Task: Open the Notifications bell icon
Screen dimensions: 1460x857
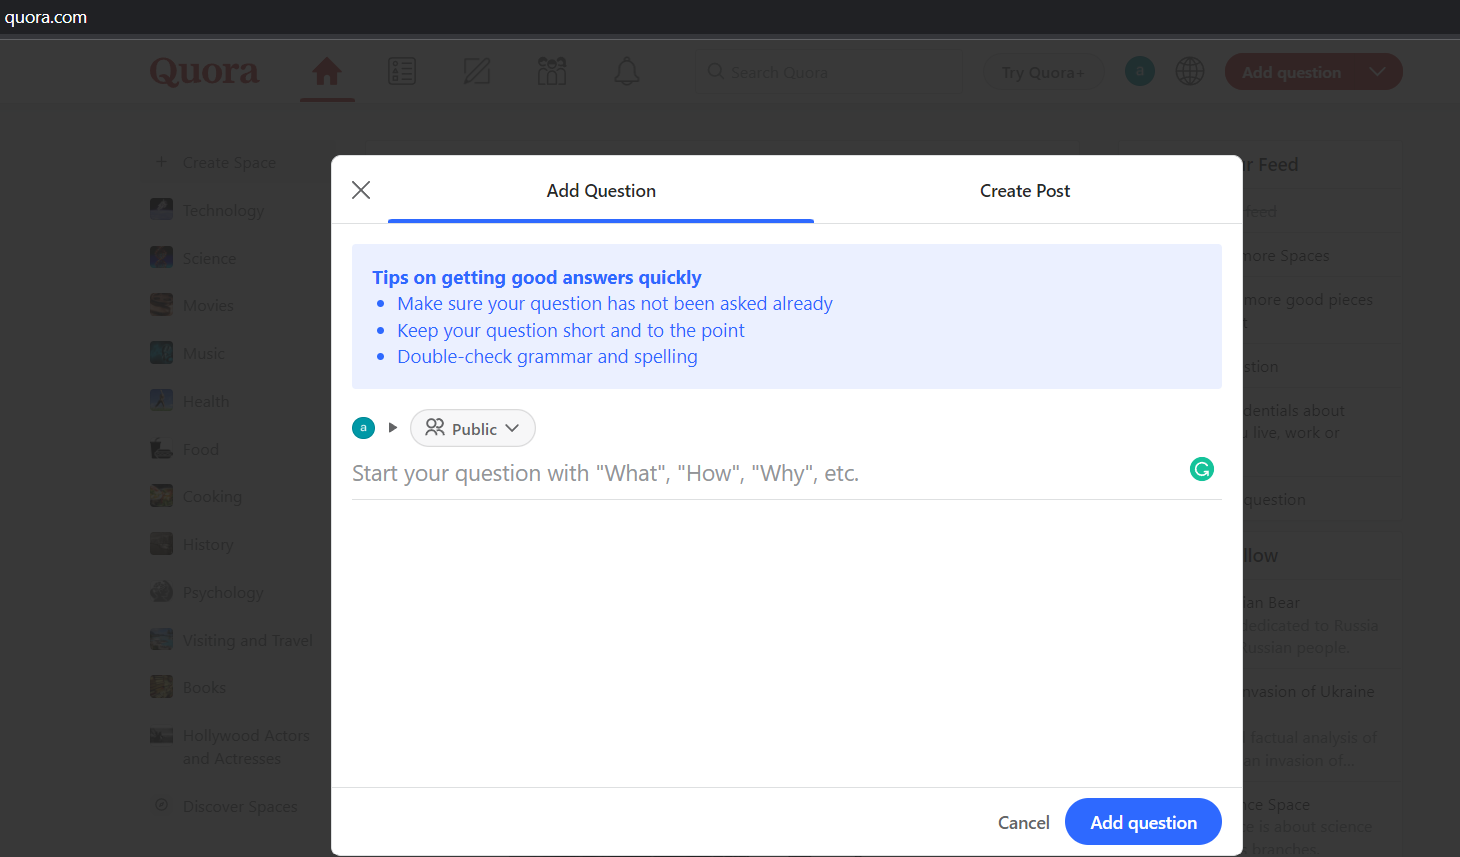Action: point(627,71)
